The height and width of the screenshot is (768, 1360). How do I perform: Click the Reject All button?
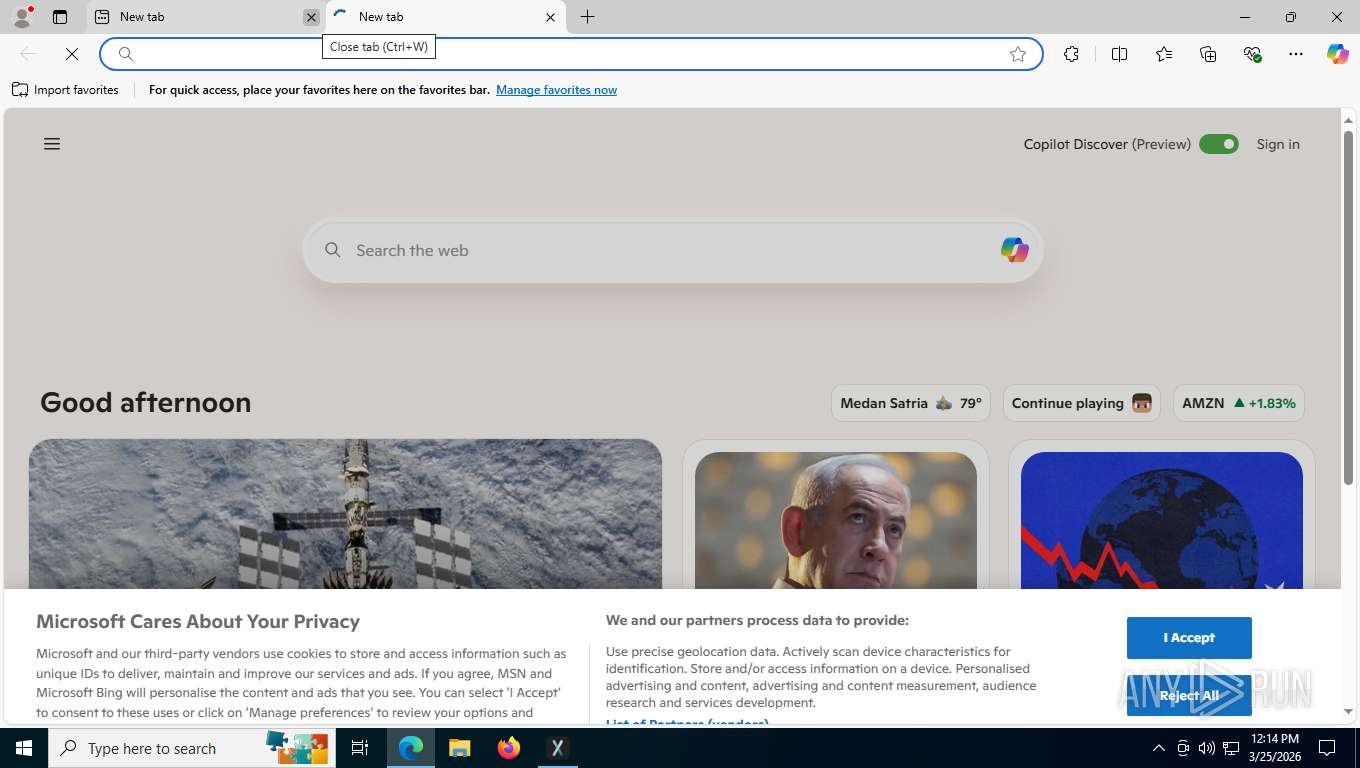coord(1189,695)
